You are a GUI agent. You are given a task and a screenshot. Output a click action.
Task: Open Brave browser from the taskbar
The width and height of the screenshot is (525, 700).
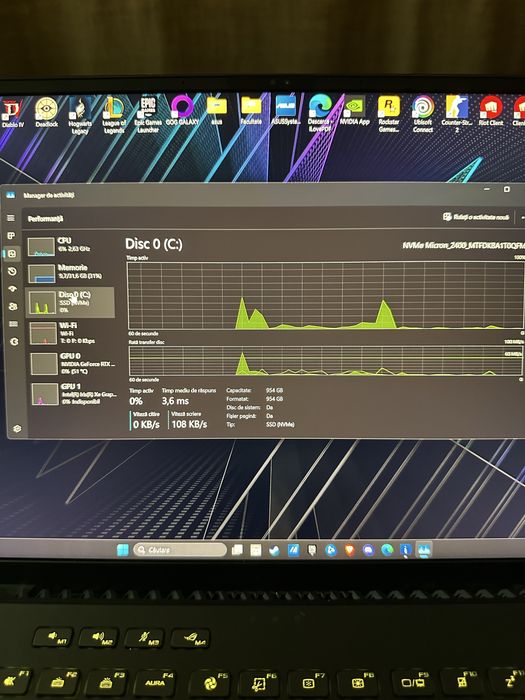[350, 550]
